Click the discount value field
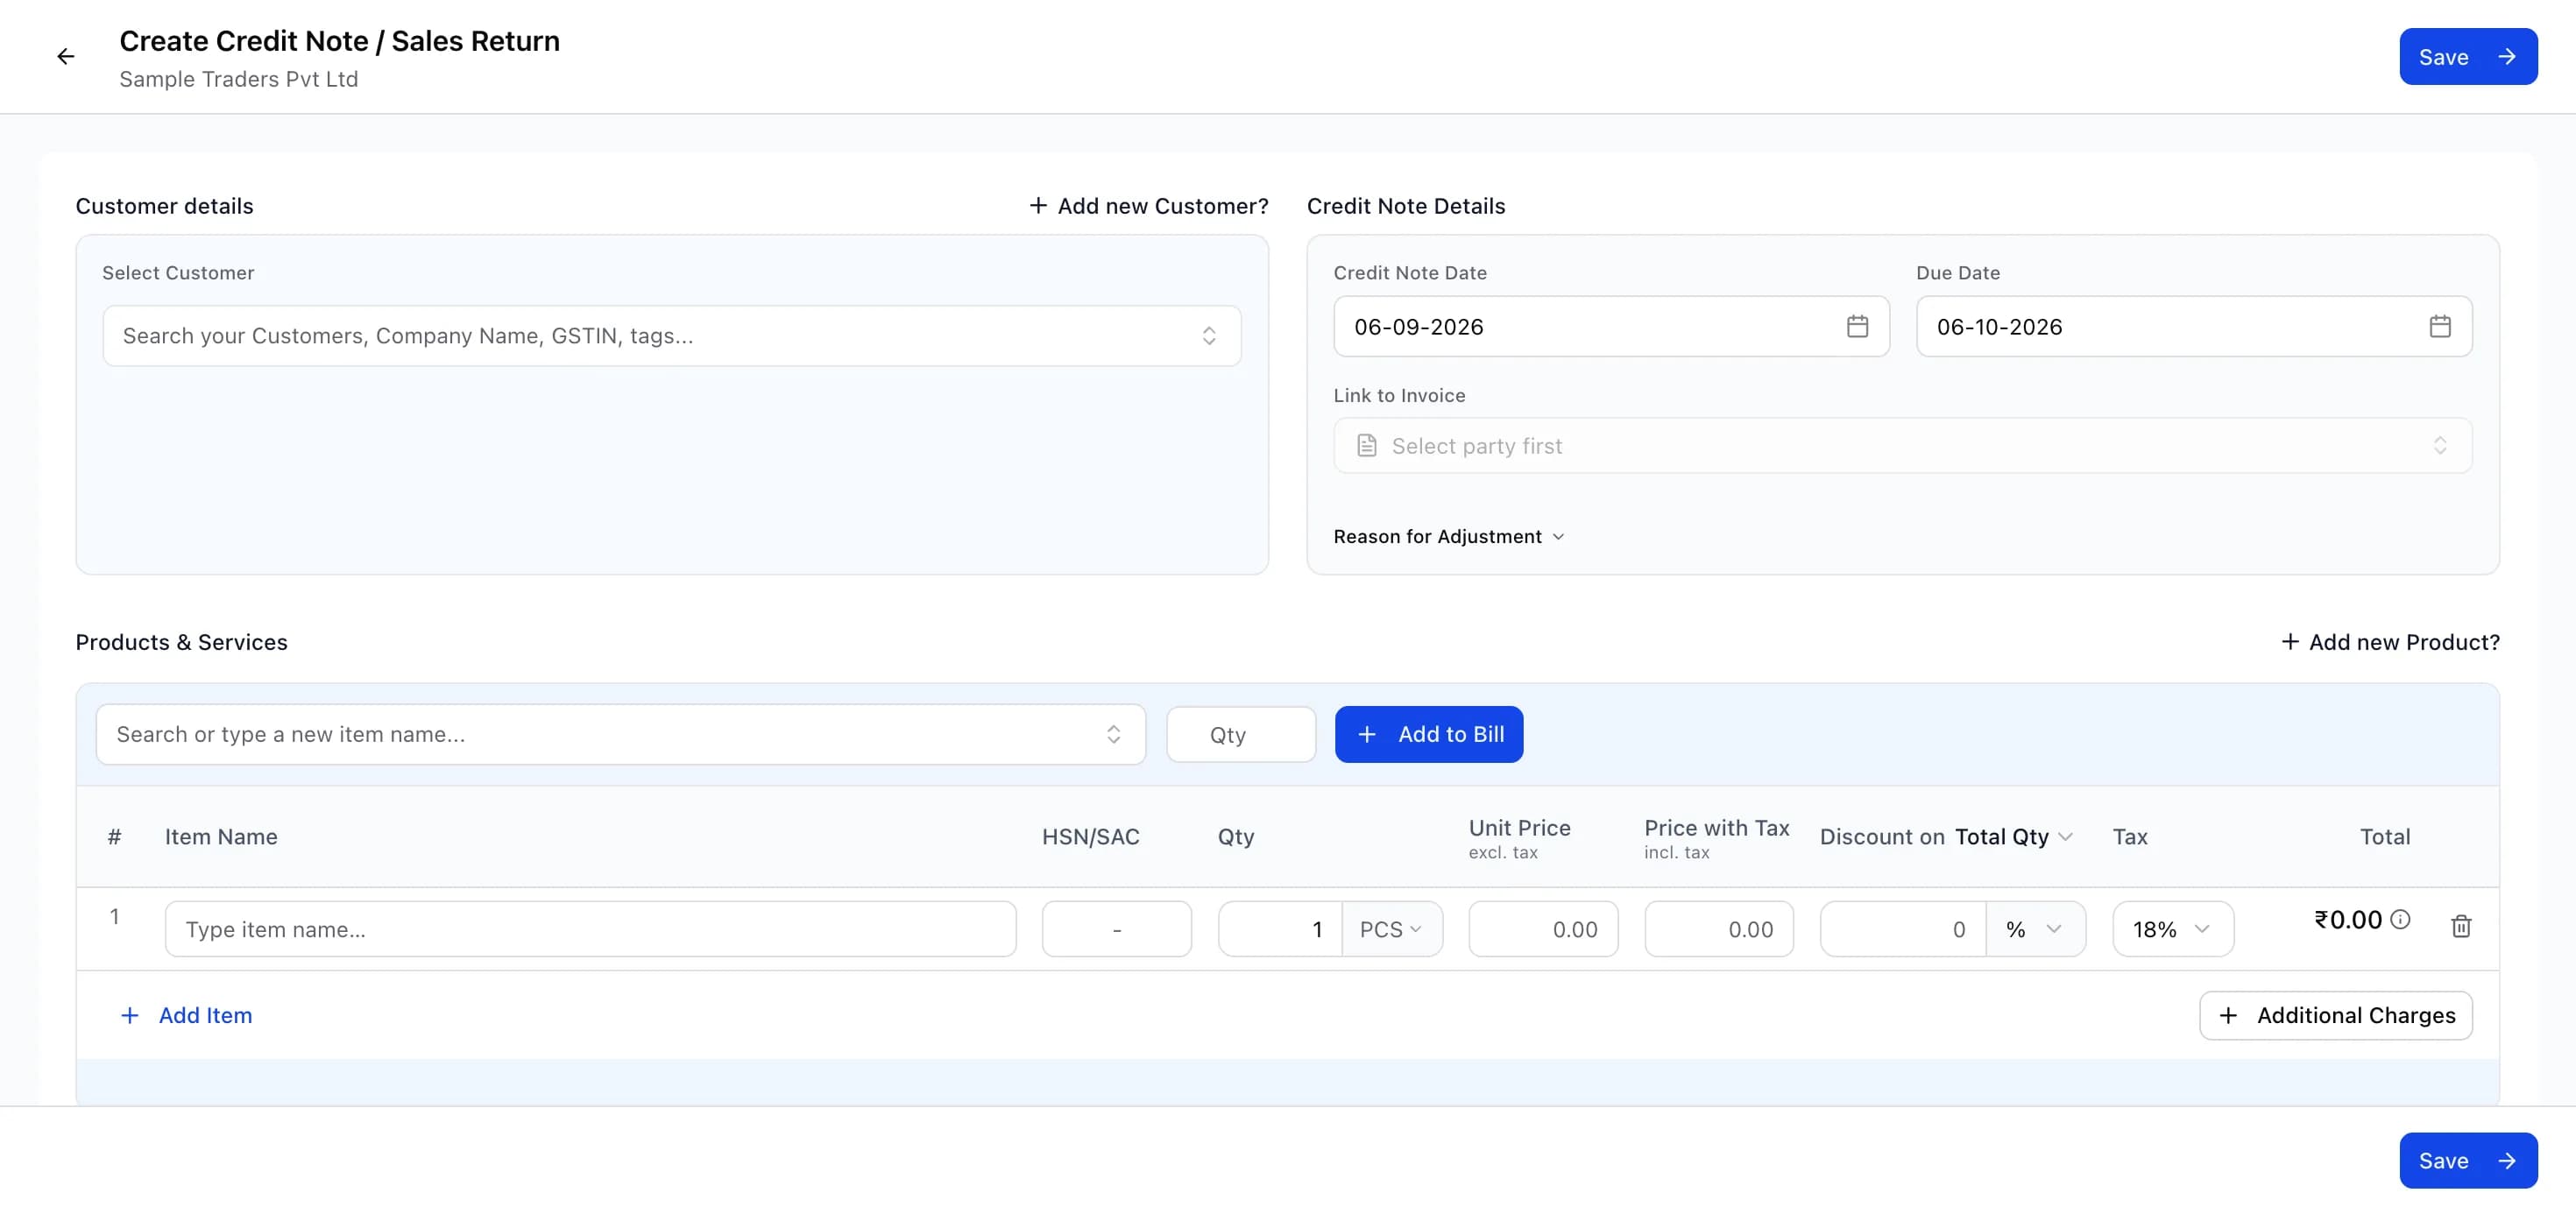This screenshot has height=1214, width=2576. click(x=1903, y=929)
